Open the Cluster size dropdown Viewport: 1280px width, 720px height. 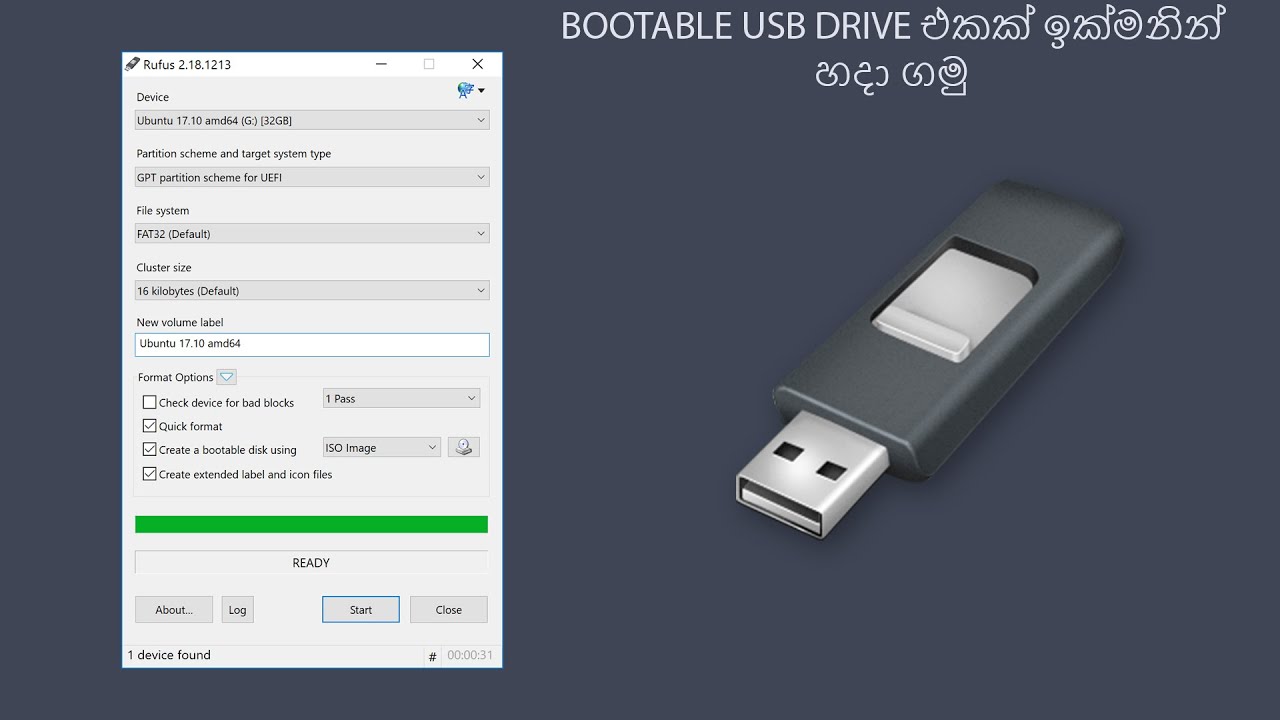pos(312,291)
